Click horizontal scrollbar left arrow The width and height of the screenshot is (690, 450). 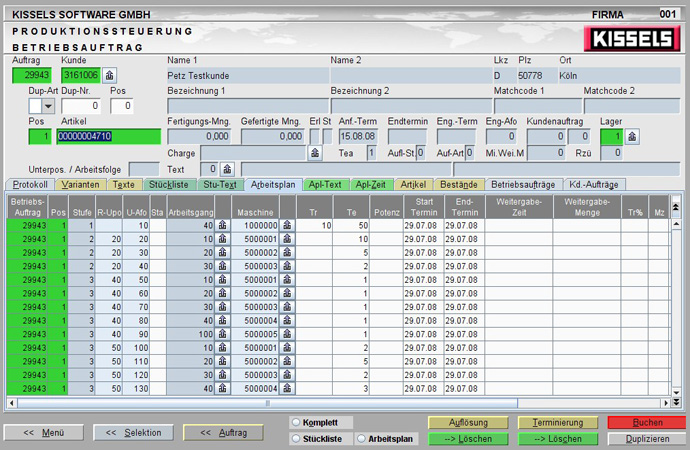pos(12,403)
